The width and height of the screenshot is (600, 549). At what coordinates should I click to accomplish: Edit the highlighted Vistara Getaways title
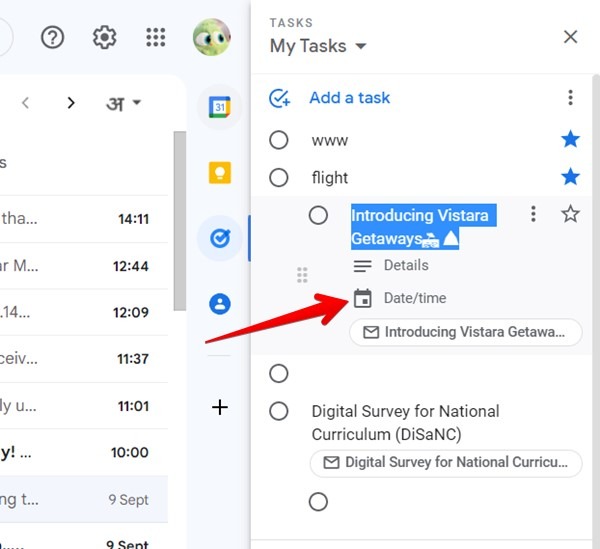tap(424, 226)
